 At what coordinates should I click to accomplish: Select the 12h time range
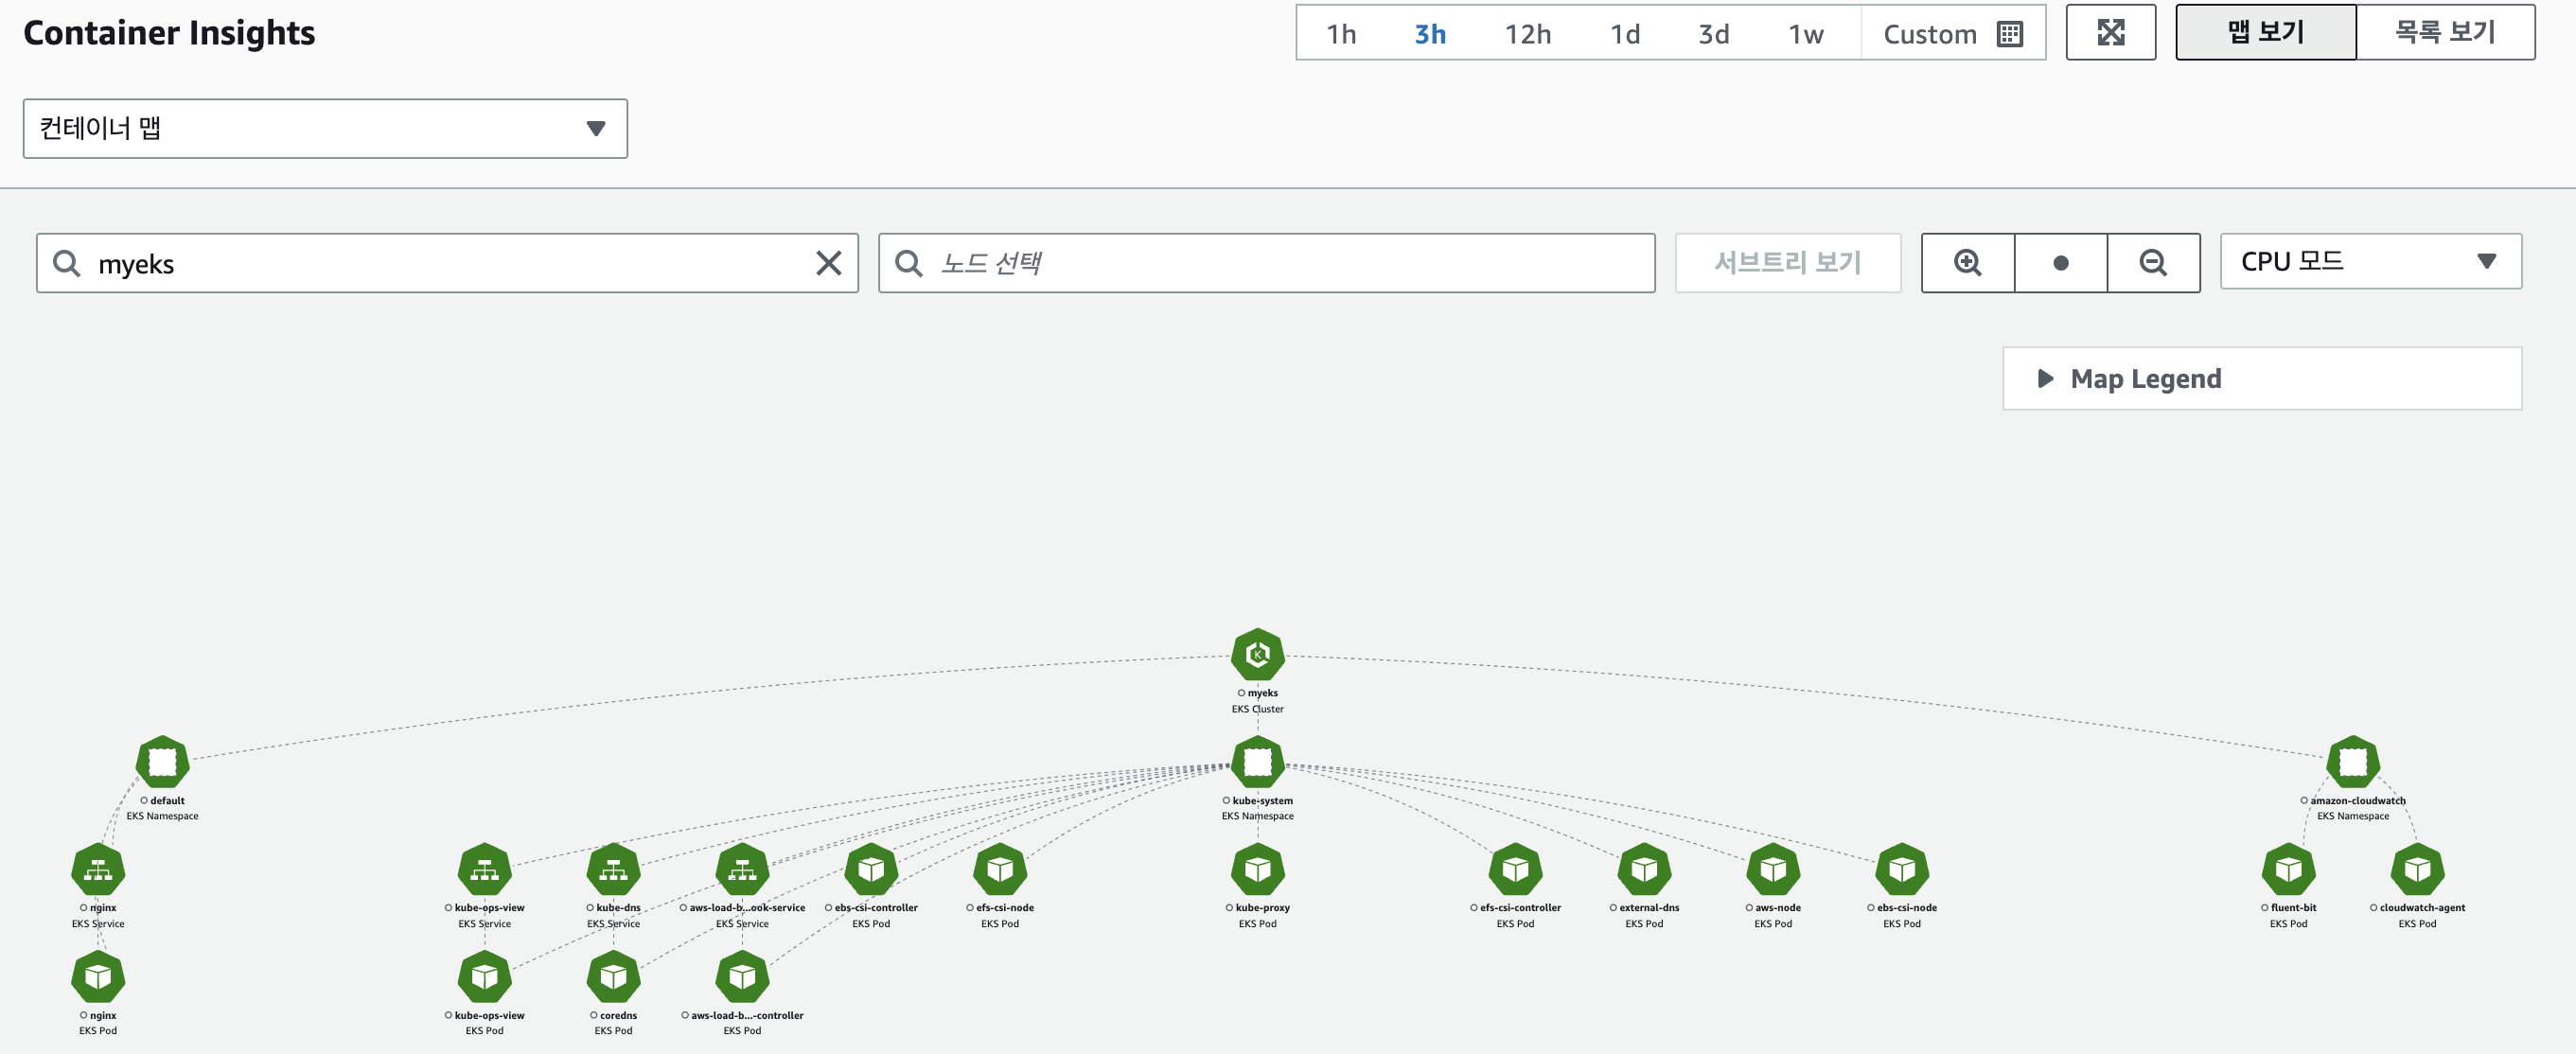(1527, 34)
